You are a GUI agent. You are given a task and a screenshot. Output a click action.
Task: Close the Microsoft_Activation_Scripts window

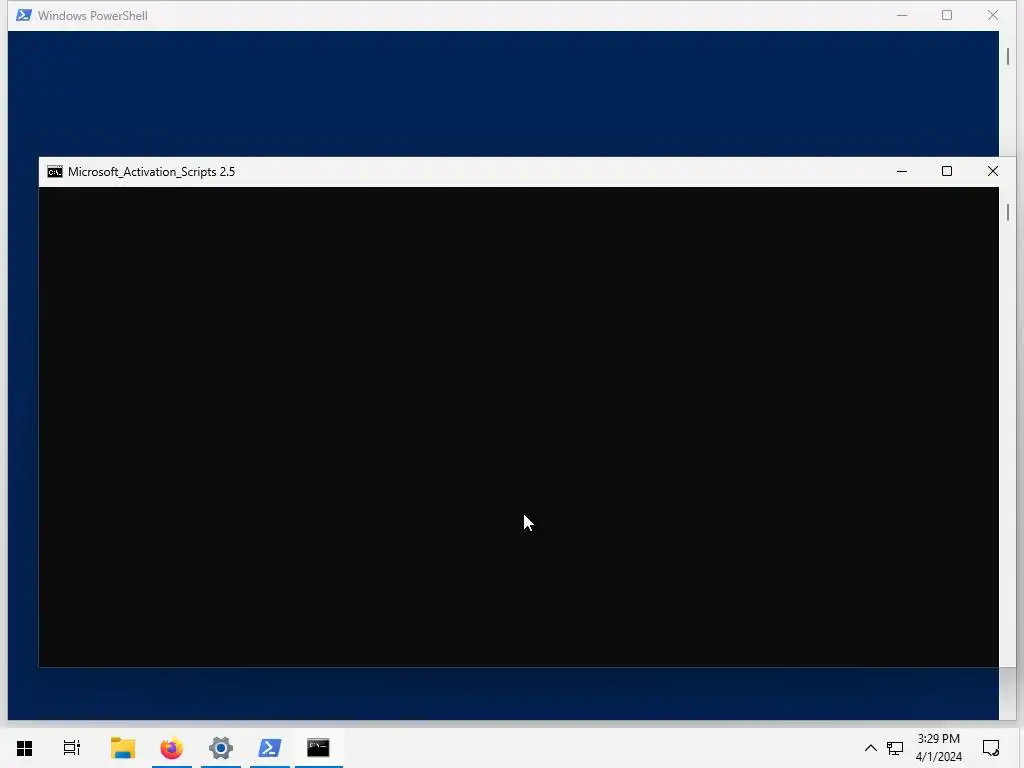coord(993,171)
